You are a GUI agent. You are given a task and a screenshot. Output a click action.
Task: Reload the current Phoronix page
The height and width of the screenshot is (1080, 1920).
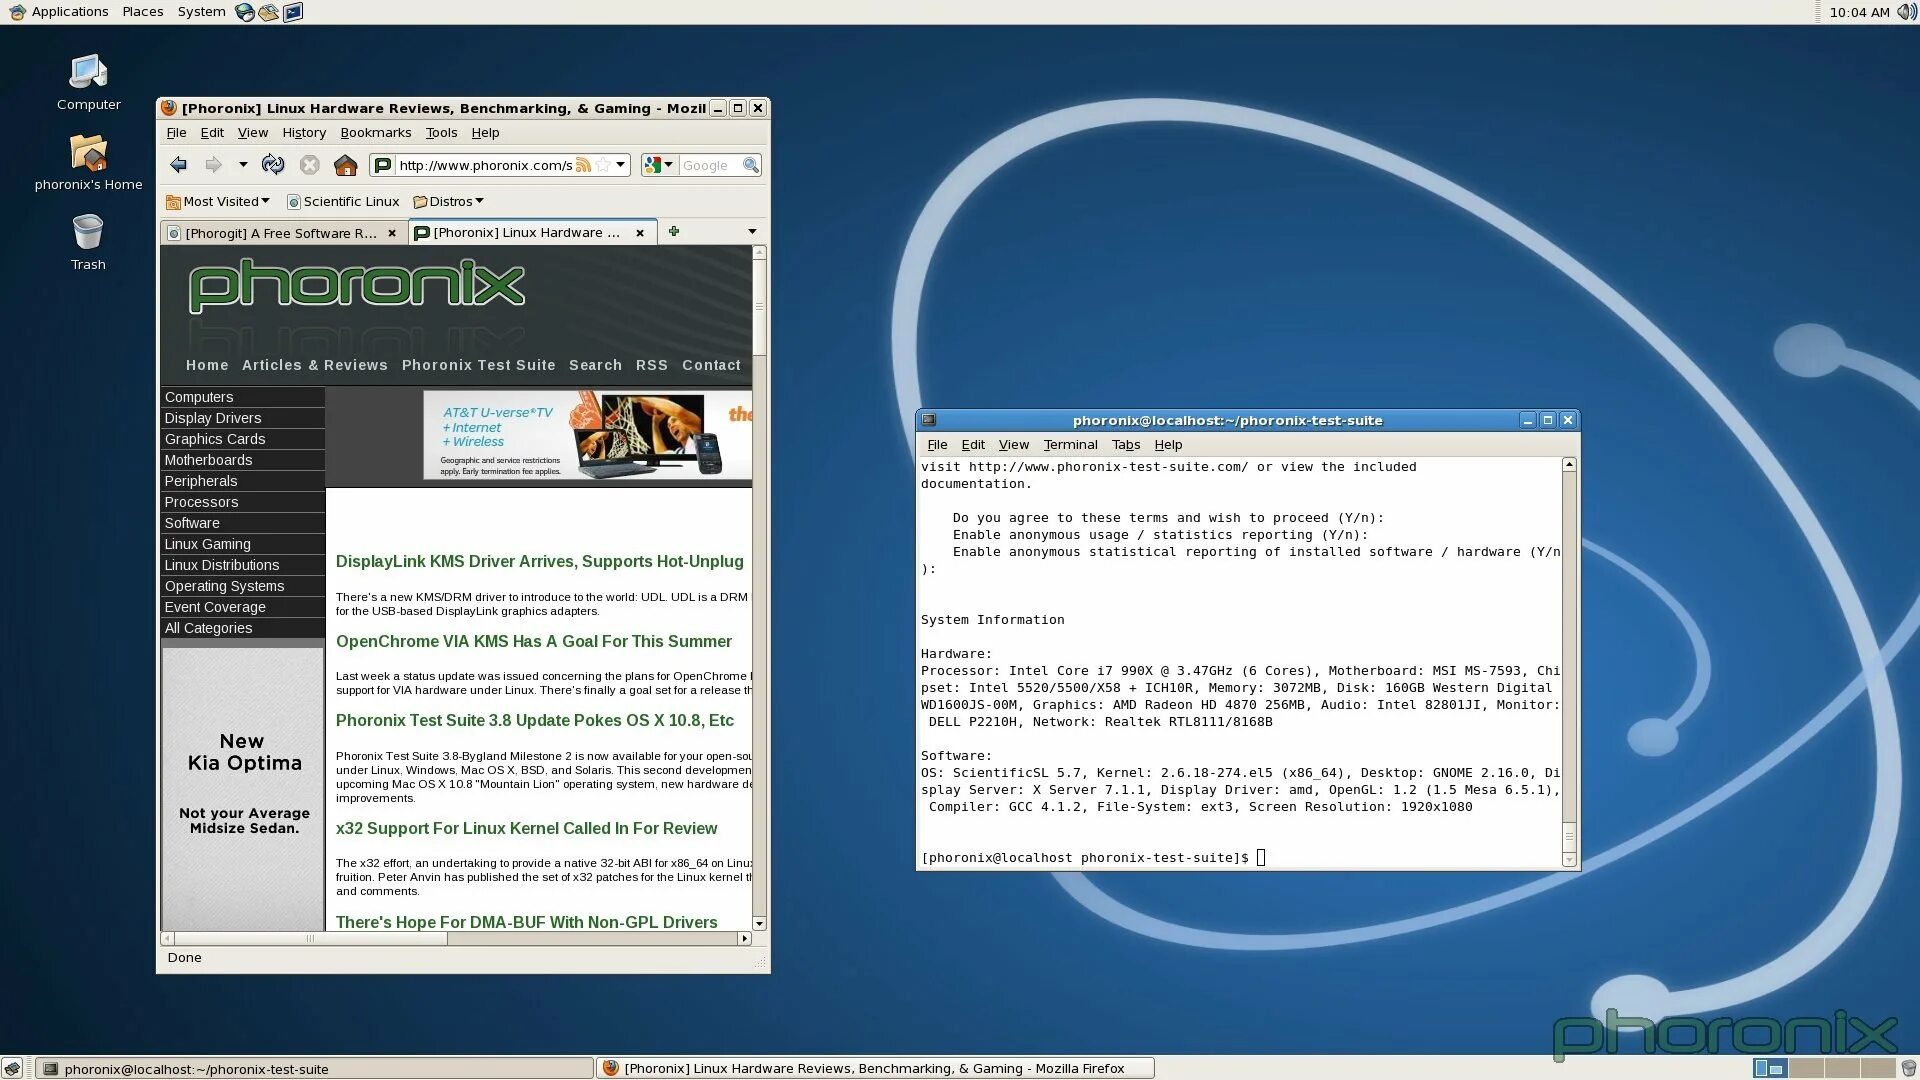(272, 165)
